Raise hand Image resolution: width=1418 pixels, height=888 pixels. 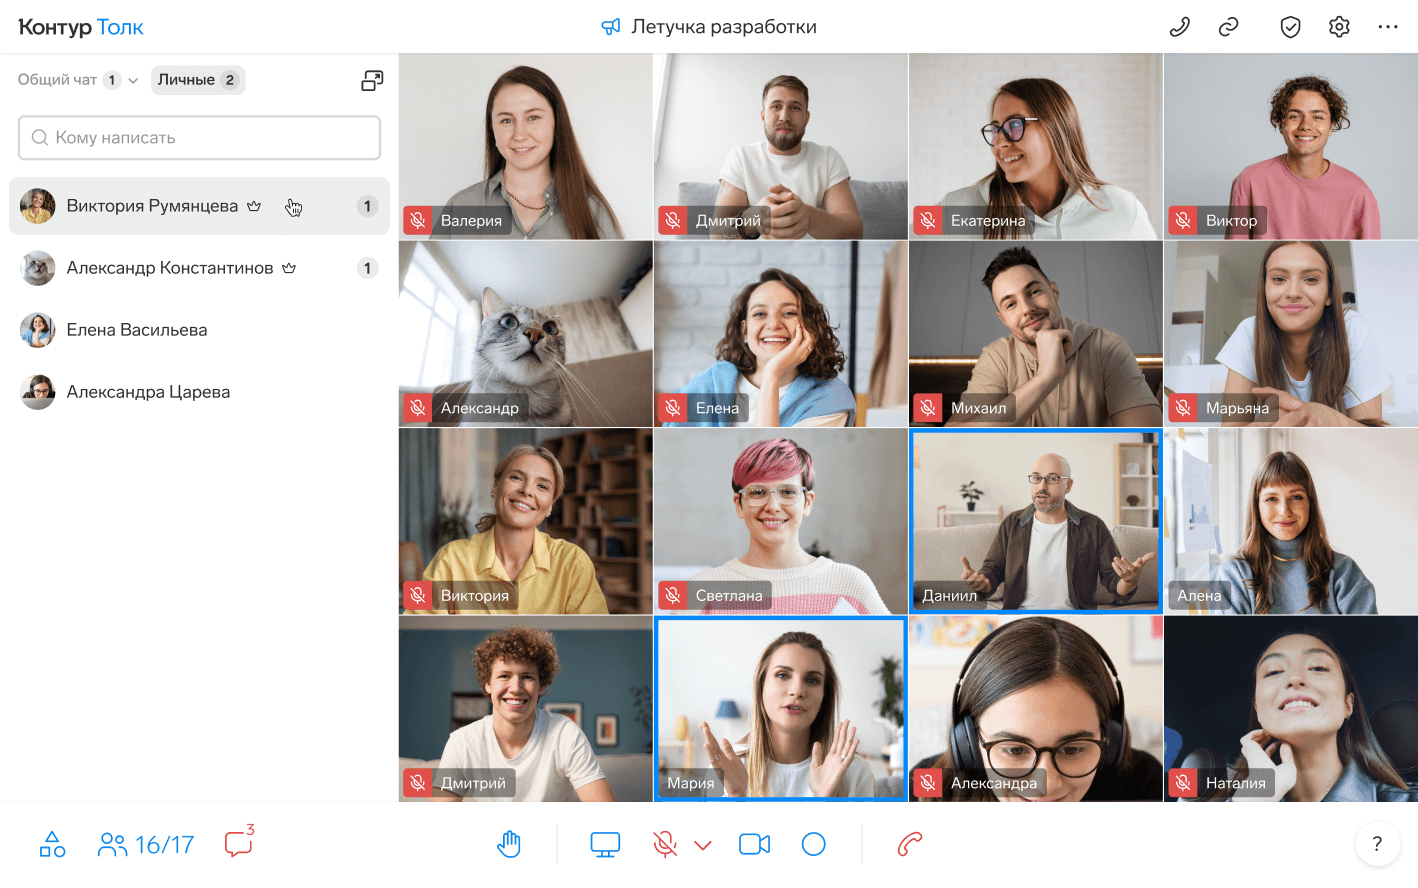tap(510, 844)
